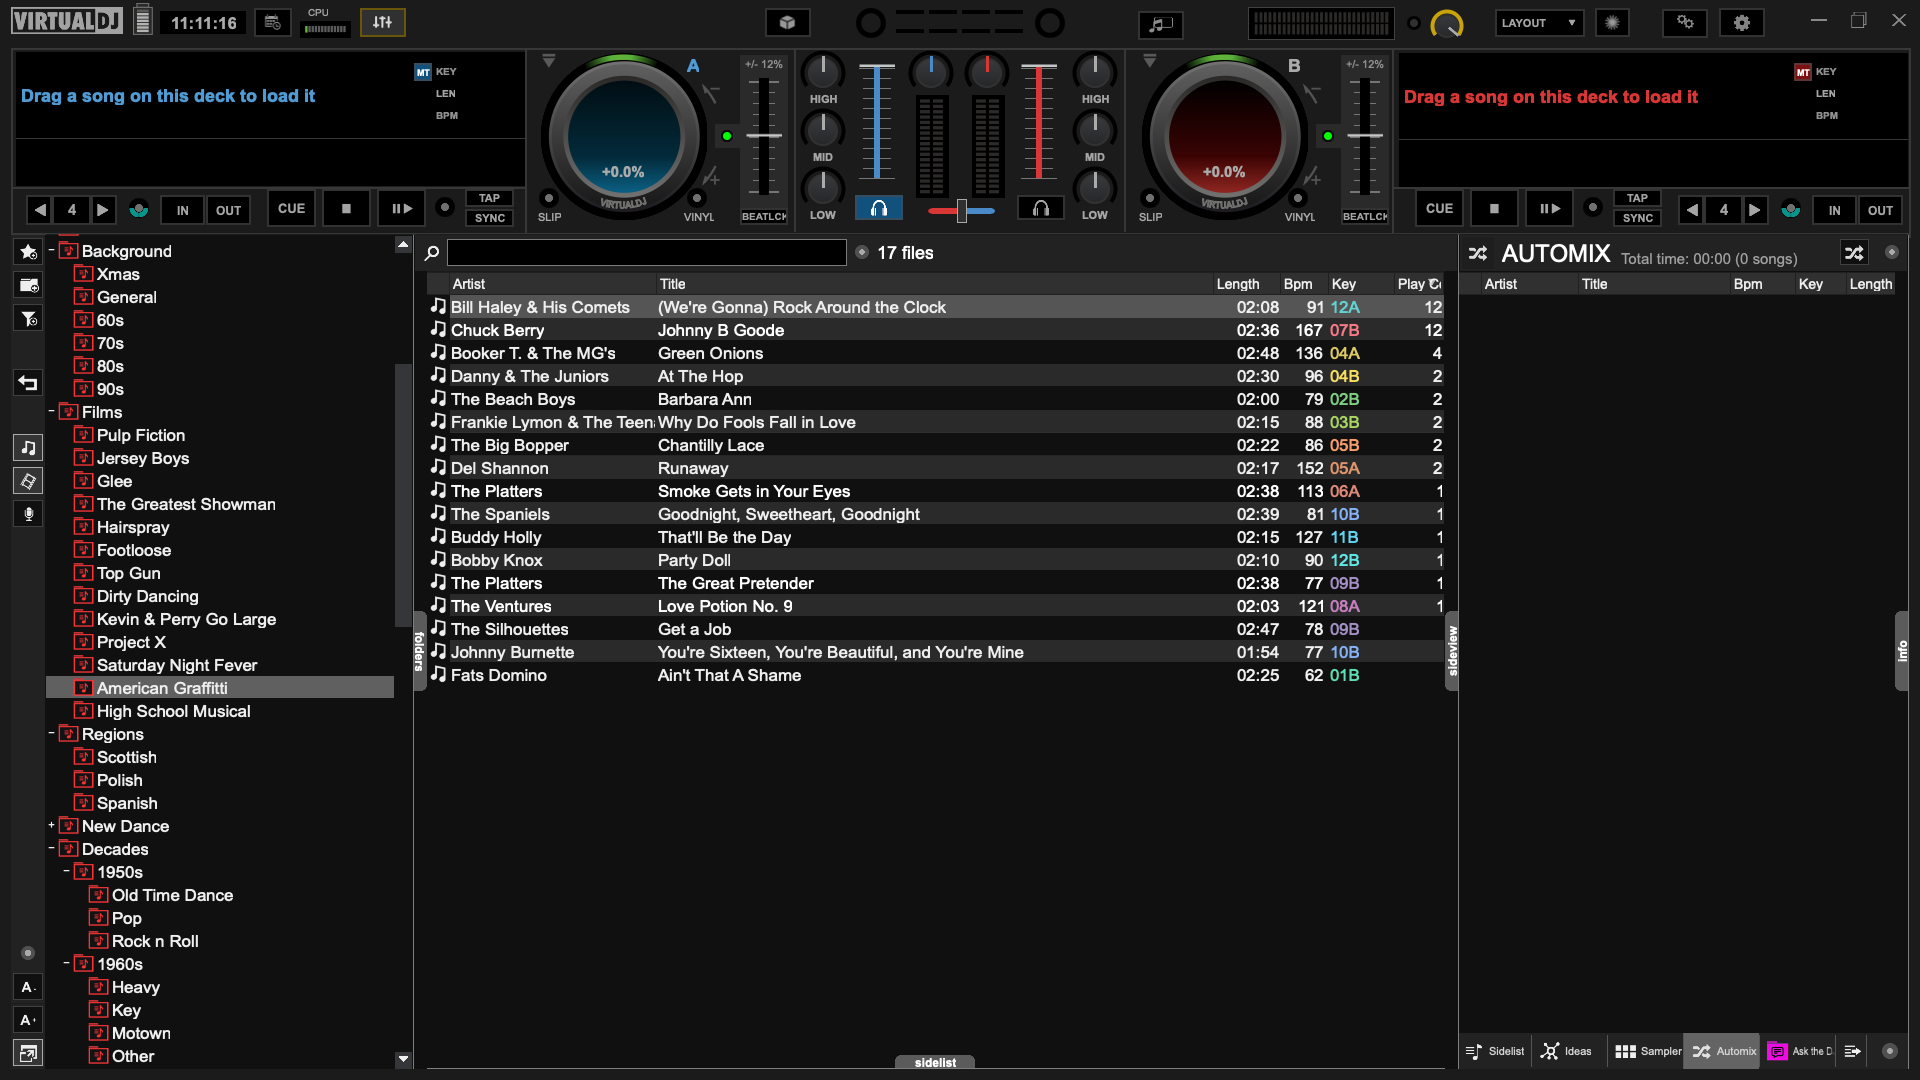The width and height of the screenshot is (1920, 1080).
Task: Open the LAYOUT dropdown
Action: point(1539,22)
